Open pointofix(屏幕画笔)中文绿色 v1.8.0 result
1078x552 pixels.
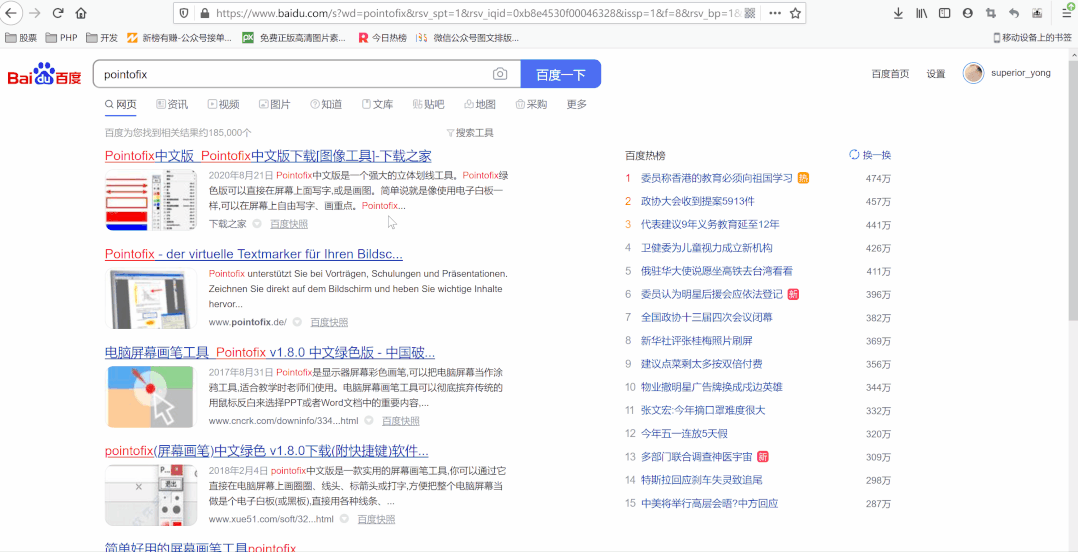click(x=267, y=452)
